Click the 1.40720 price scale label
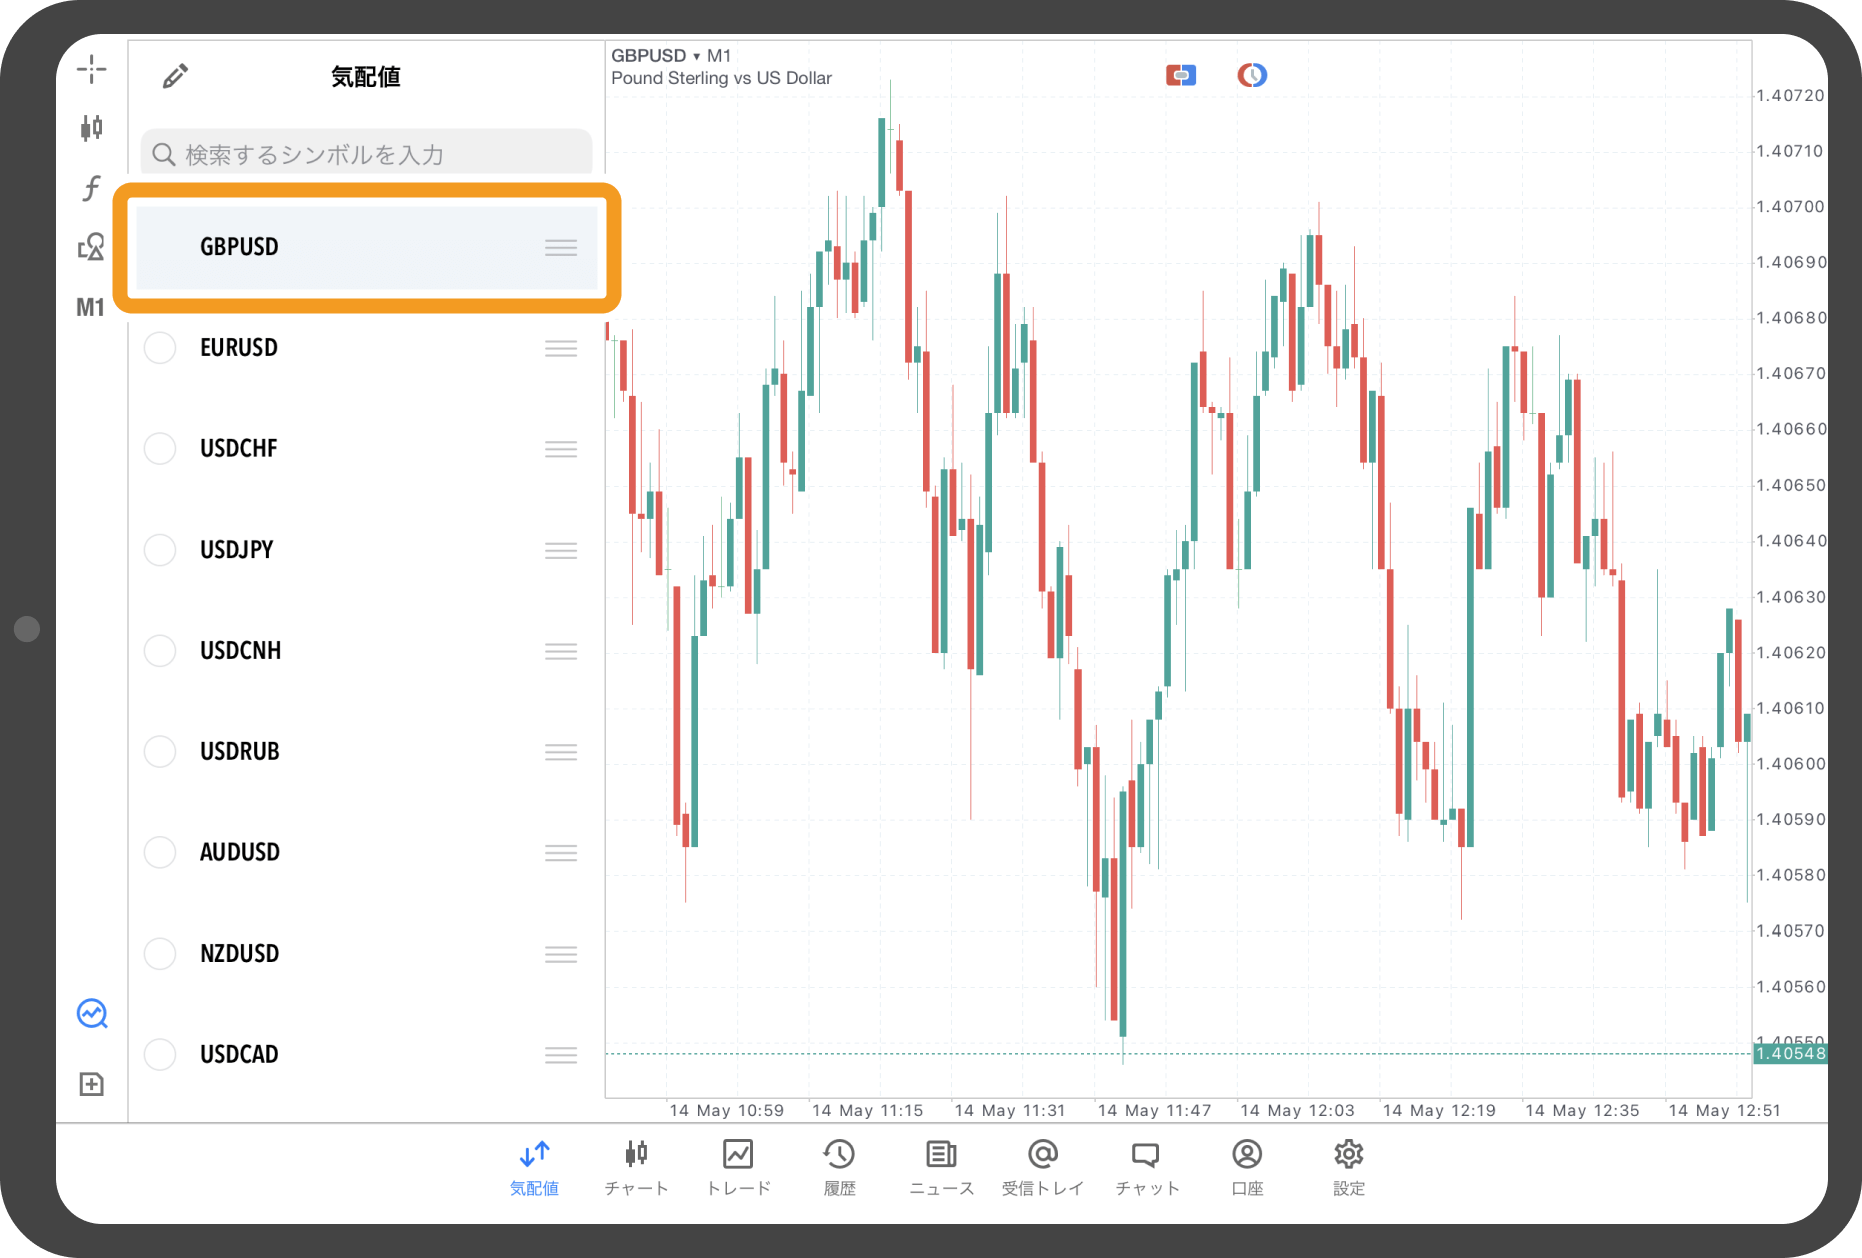Image resolution: width=1862 pixels, height=1258 pixels. click(1790, 95)
